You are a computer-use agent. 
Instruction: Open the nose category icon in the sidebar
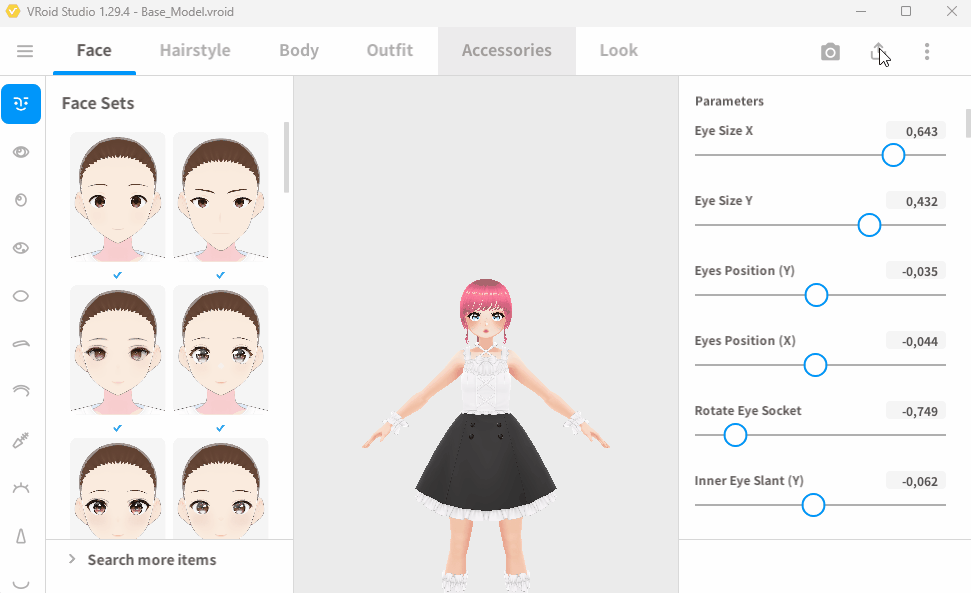click(21, 536)
